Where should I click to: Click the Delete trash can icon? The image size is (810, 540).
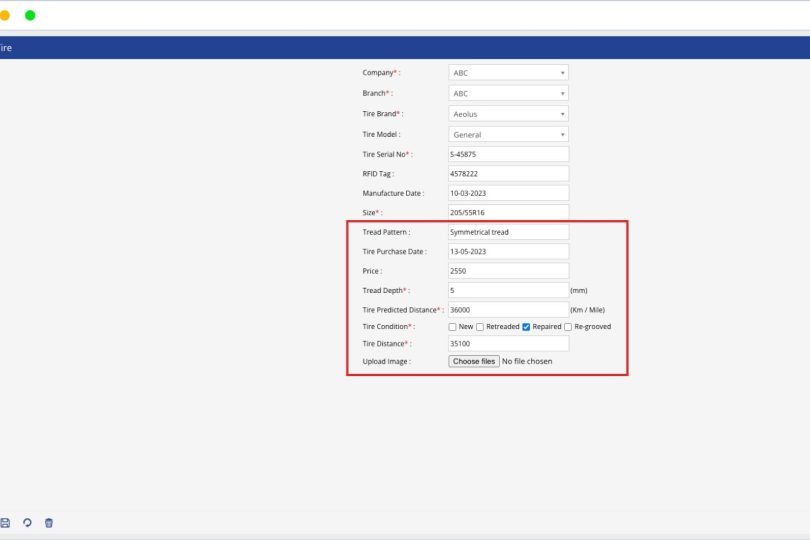49,523
